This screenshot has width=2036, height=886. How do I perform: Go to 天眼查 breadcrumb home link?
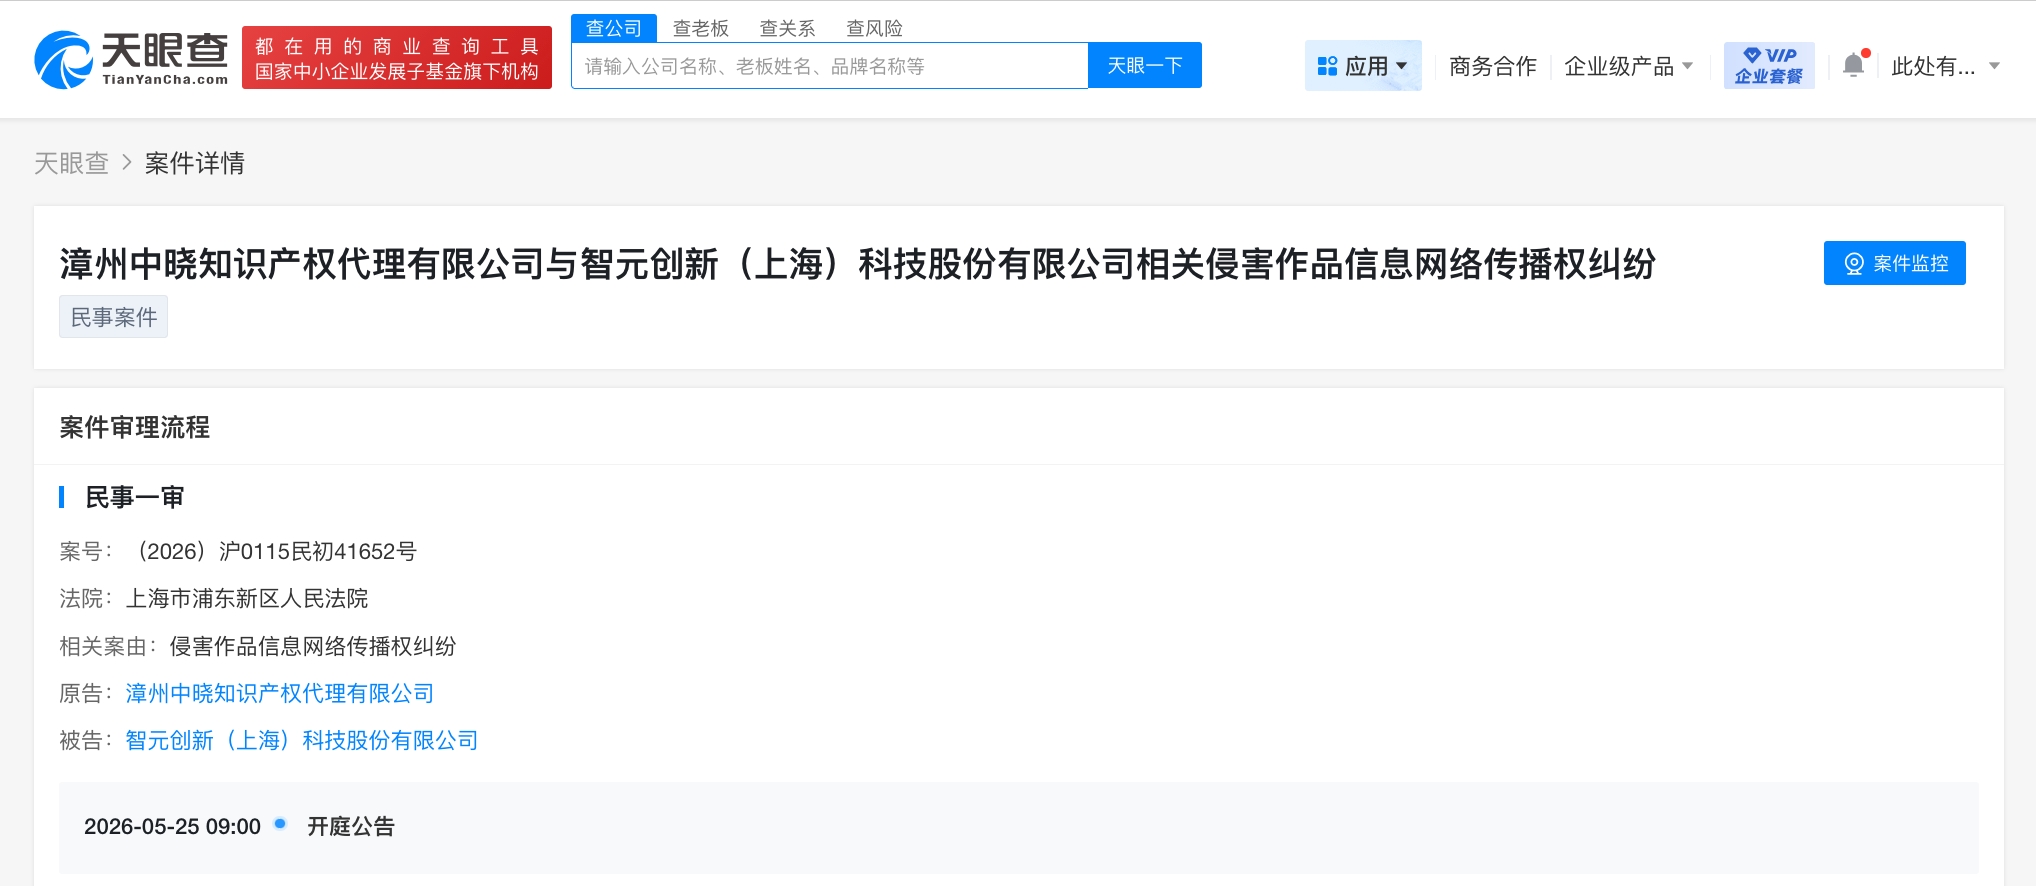click(x=71, y=163)
